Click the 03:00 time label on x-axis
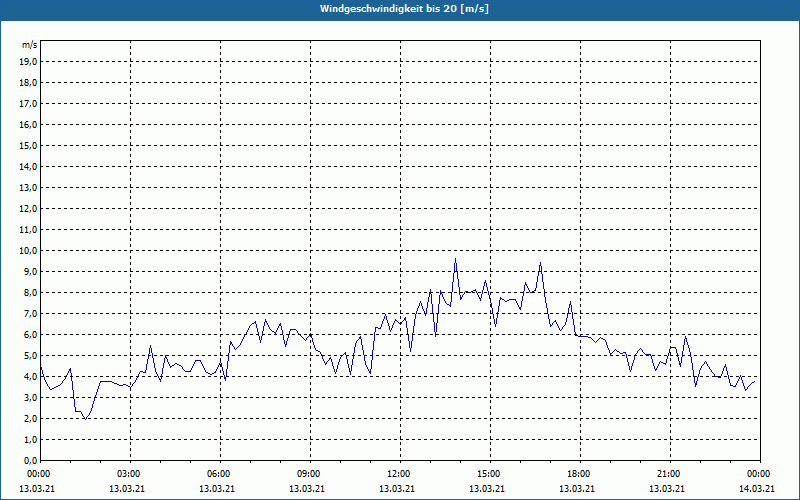Screen dimensions: 800x500 click(127, 474)
